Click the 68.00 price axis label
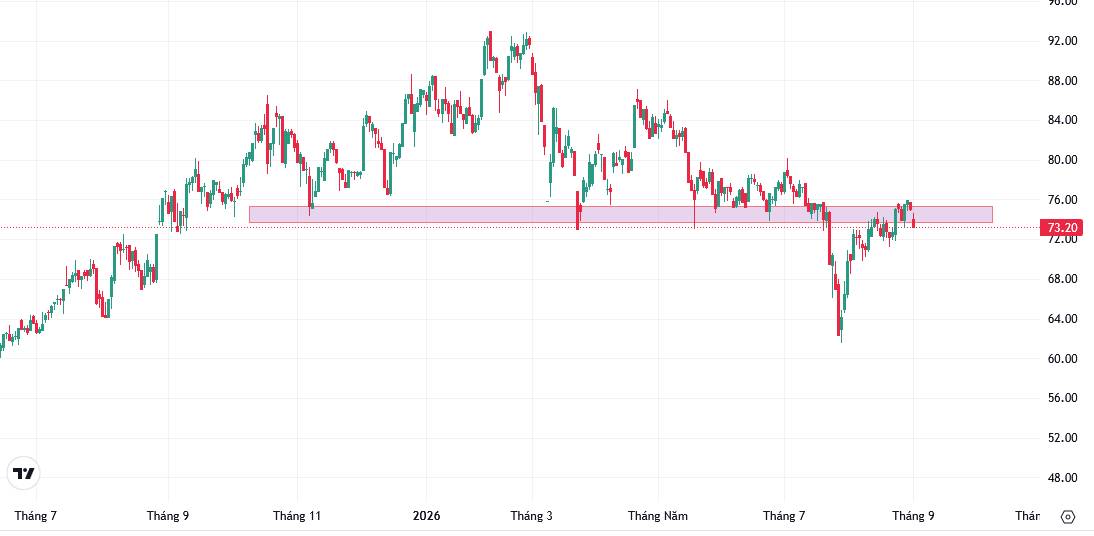The width and height of the screenshot is (1094, 536). [x=1063, y=279]
